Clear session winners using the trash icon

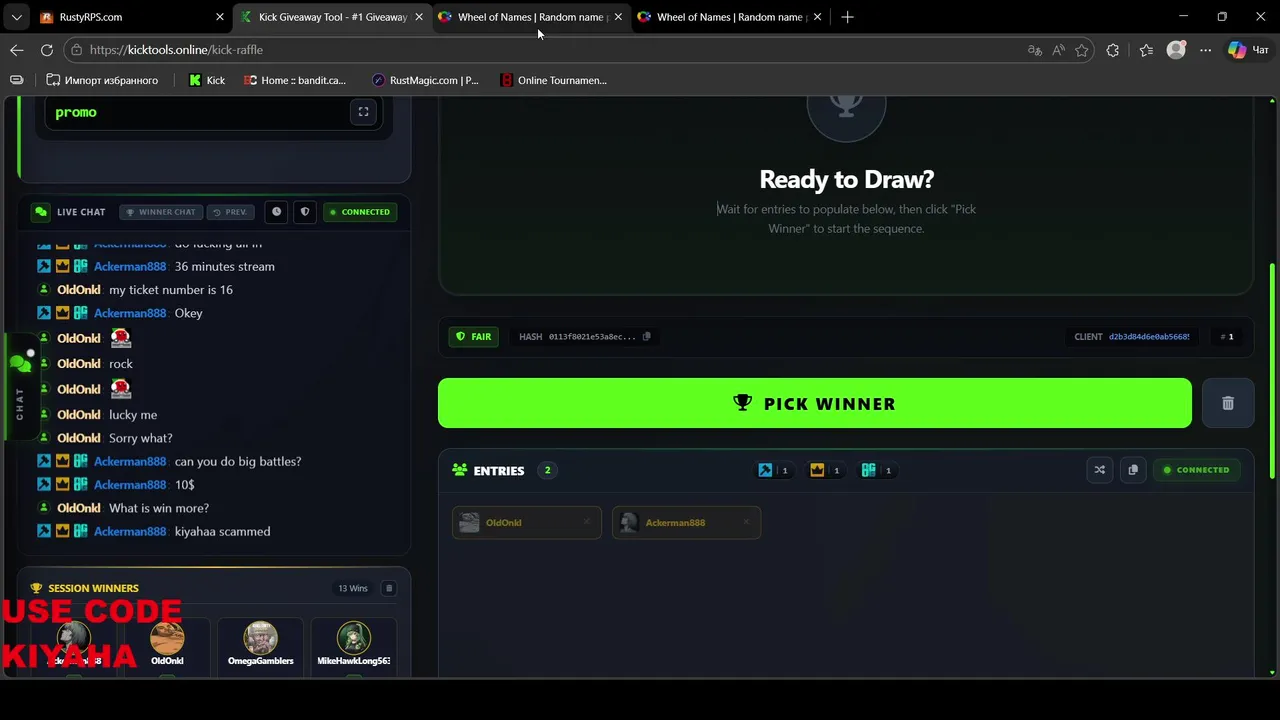(390, 588)
